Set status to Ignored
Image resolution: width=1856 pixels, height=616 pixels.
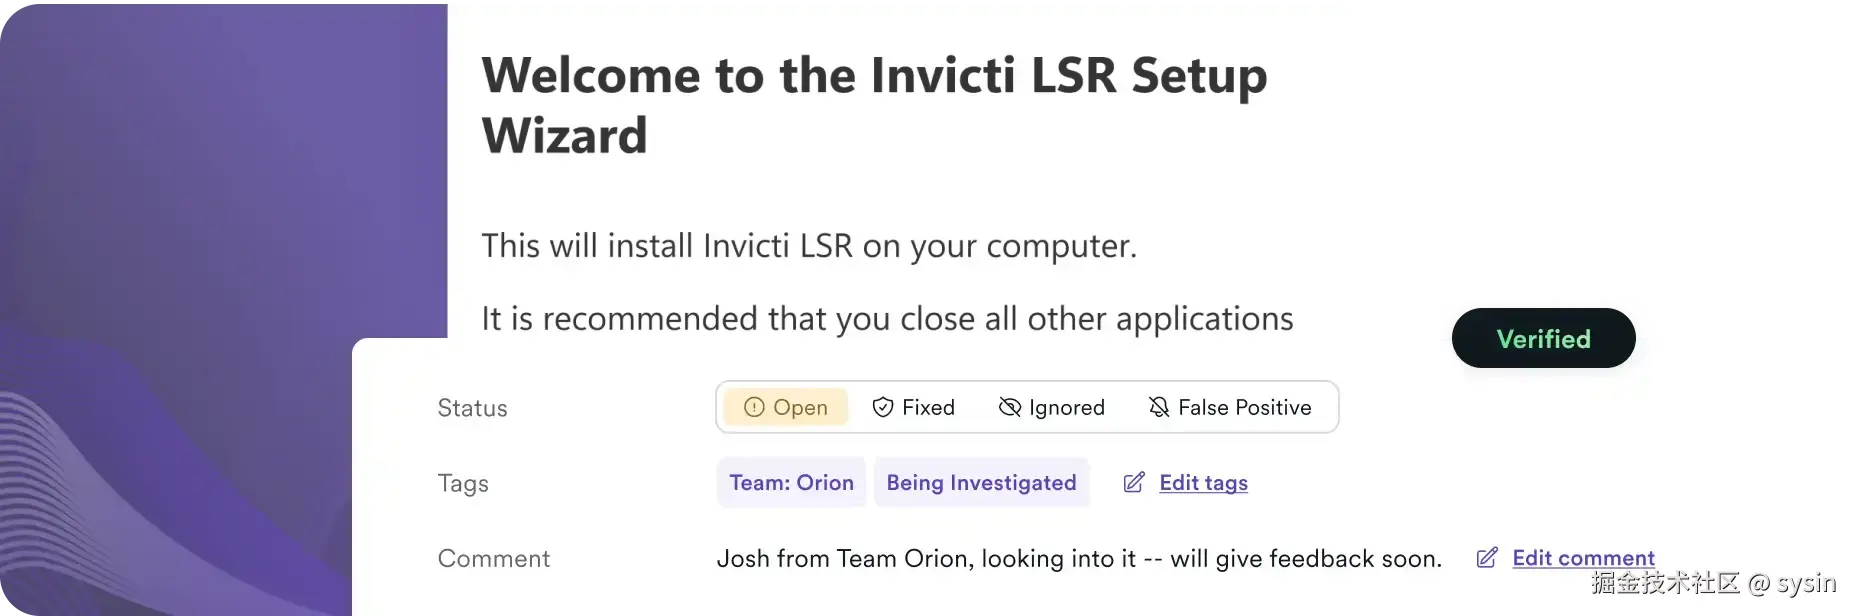tap(1052, 407)
